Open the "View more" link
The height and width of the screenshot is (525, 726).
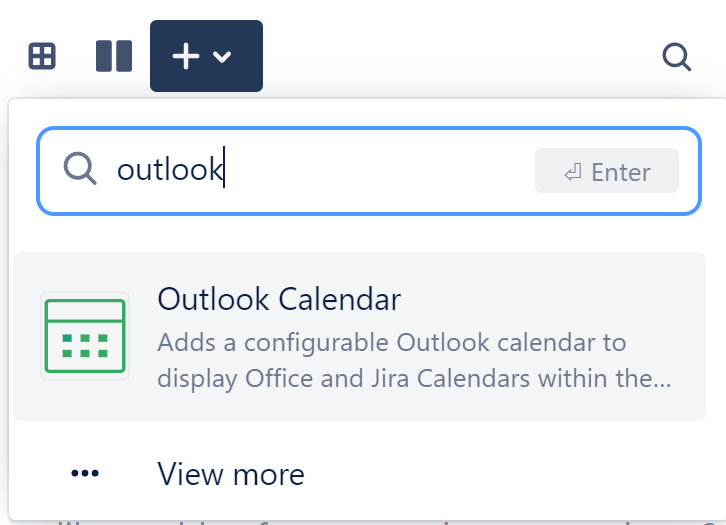[x=230, y=474]
